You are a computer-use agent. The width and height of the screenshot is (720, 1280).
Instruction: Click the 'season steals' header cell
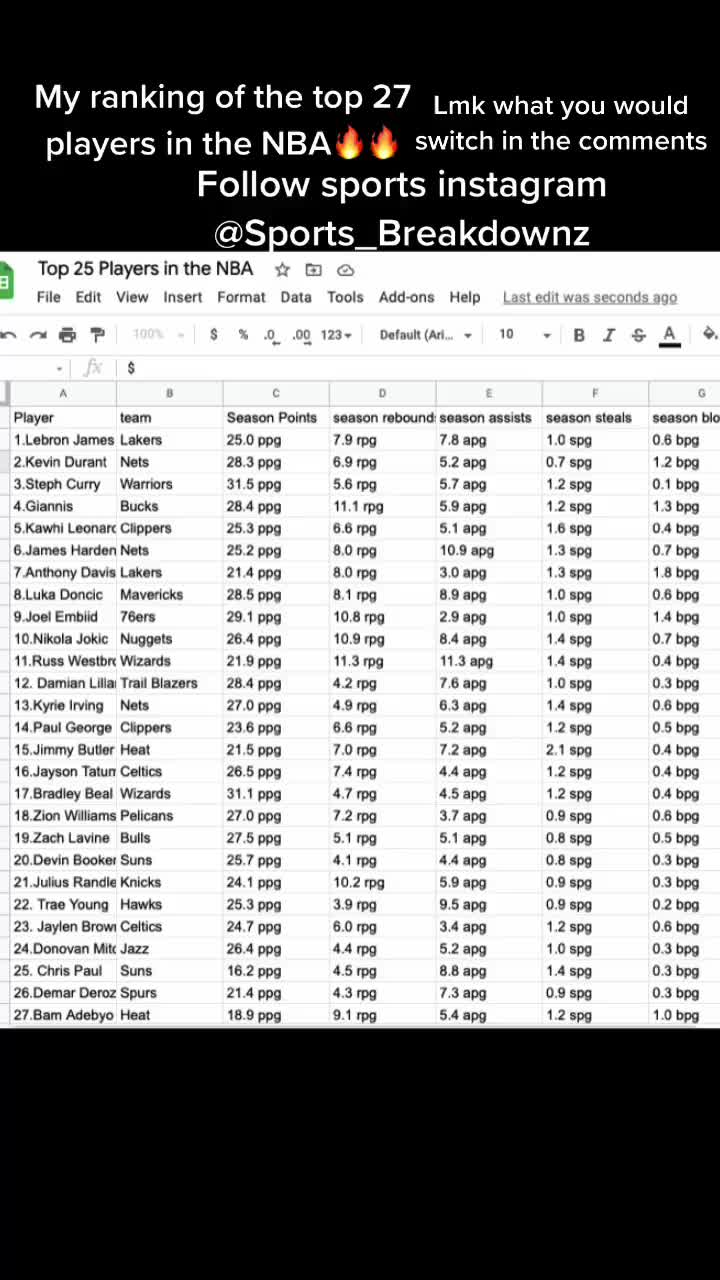(595, 417)
